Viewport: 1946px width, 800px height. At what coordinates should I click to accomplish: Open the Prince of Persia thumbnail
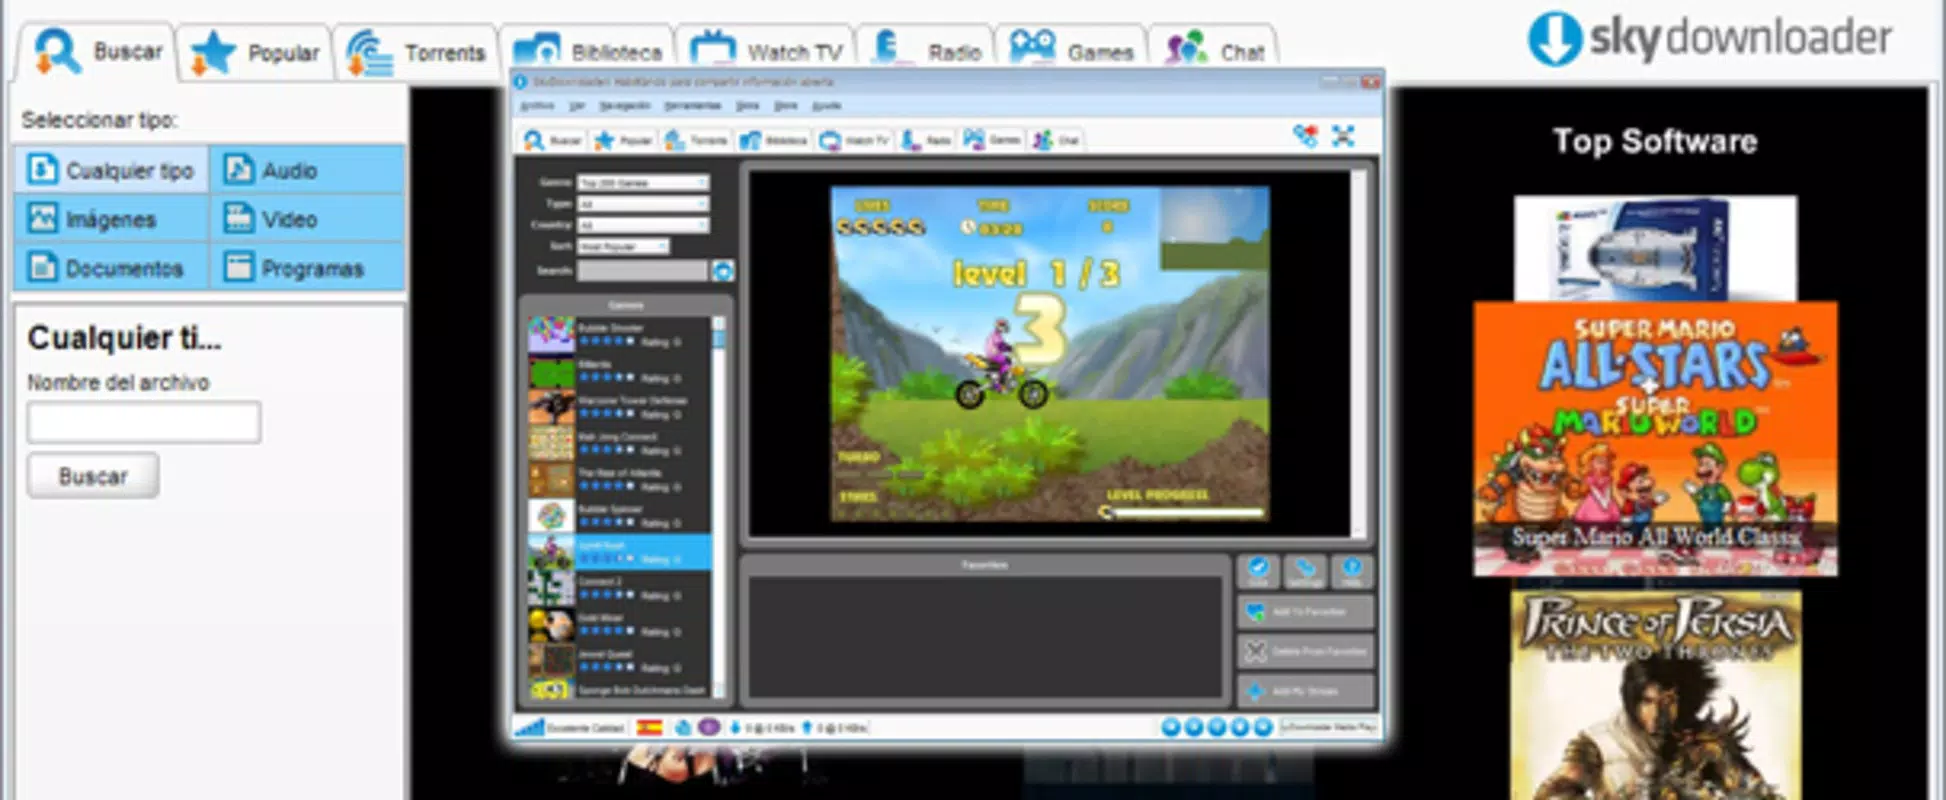click(x=1656, y=695)
